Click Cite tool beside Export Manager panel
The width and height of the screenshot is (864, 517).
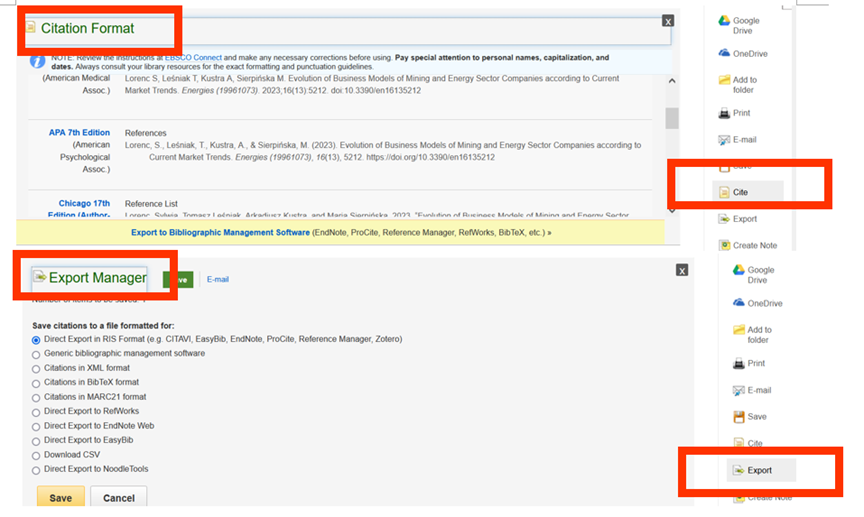click(748, 443)
